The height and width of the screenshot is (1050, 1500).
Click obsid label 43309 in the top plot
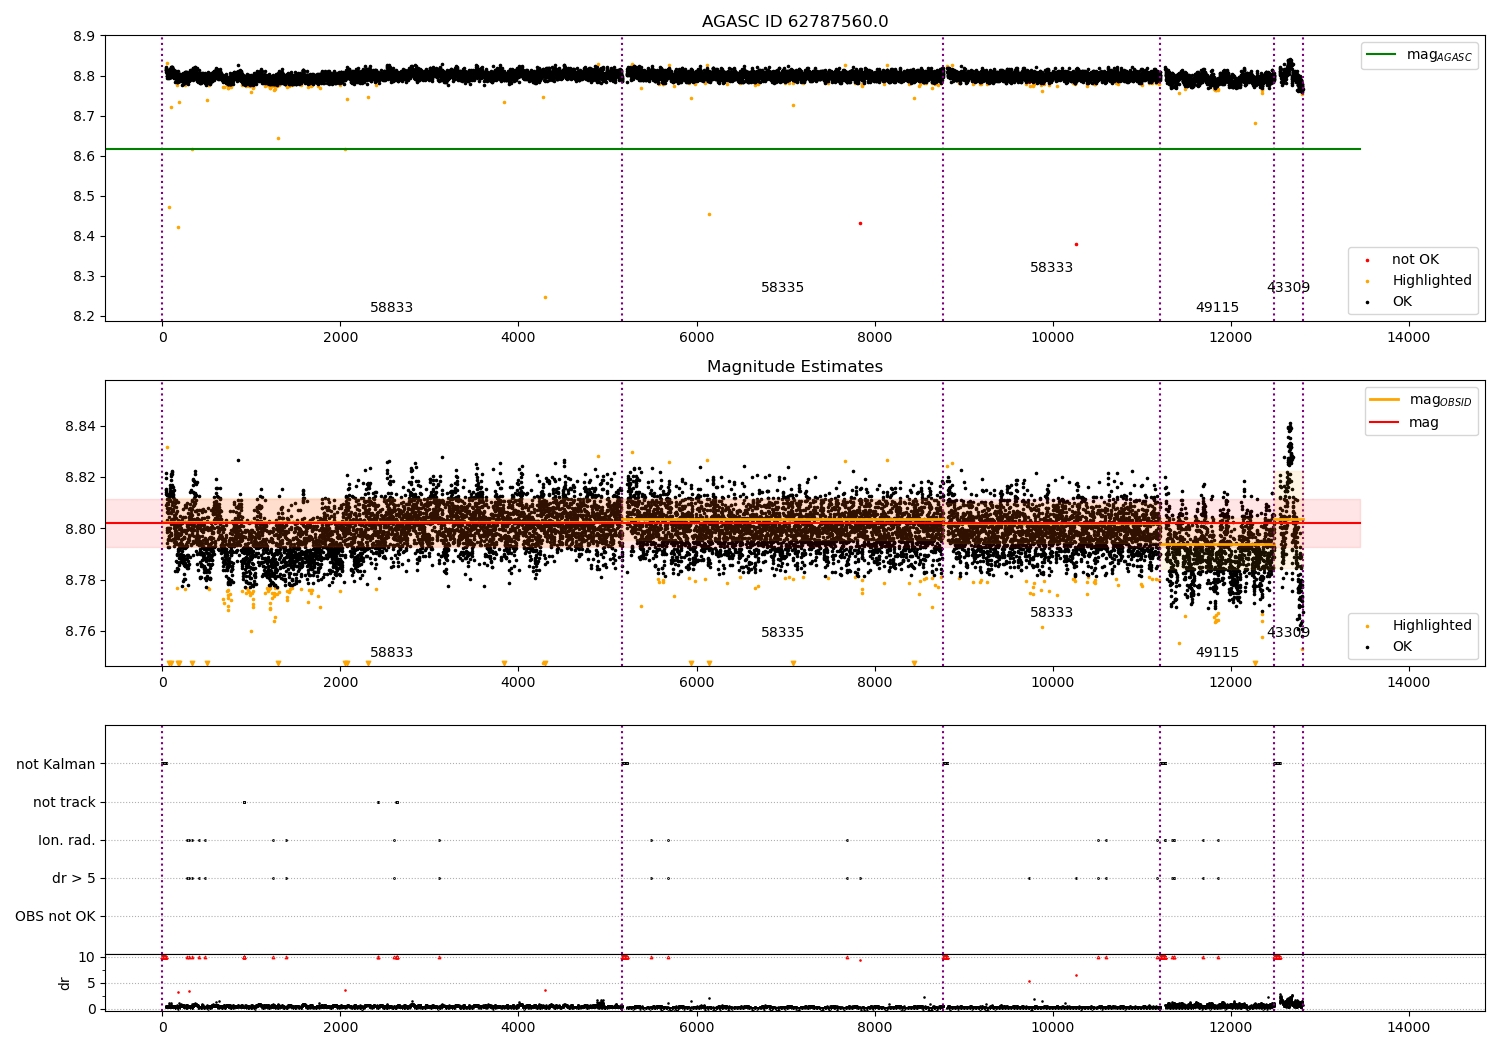pyautogui.click(x=1288, y=288)
